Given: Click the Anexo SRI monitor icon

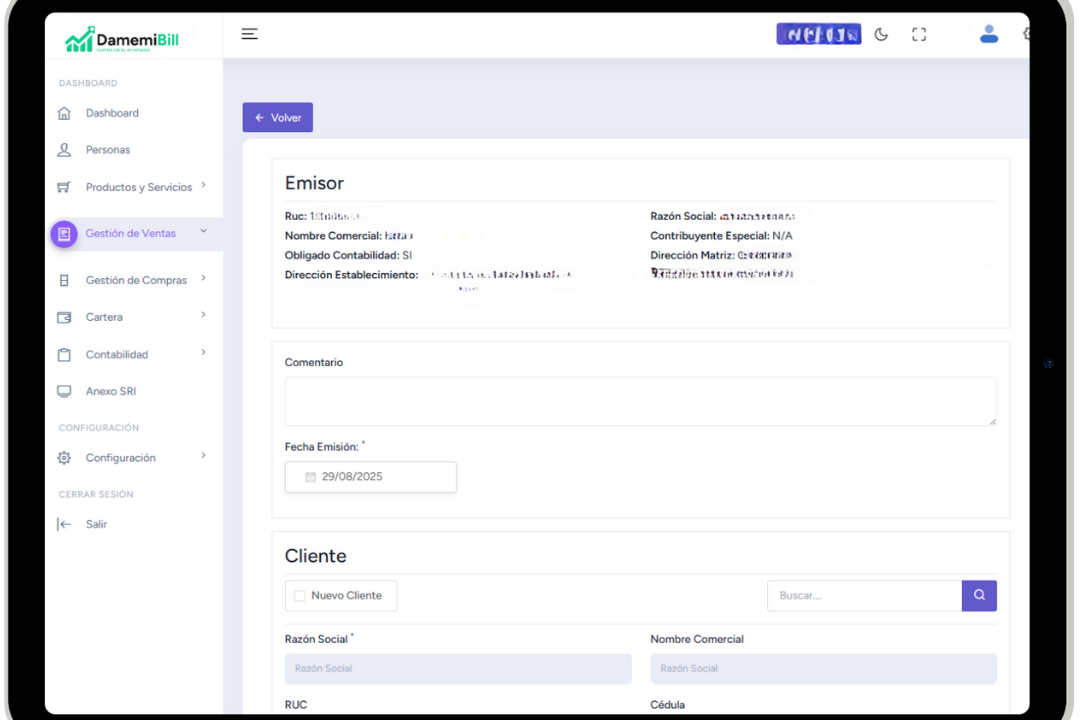Looking at the screenshot, I should tap(65, 392).
